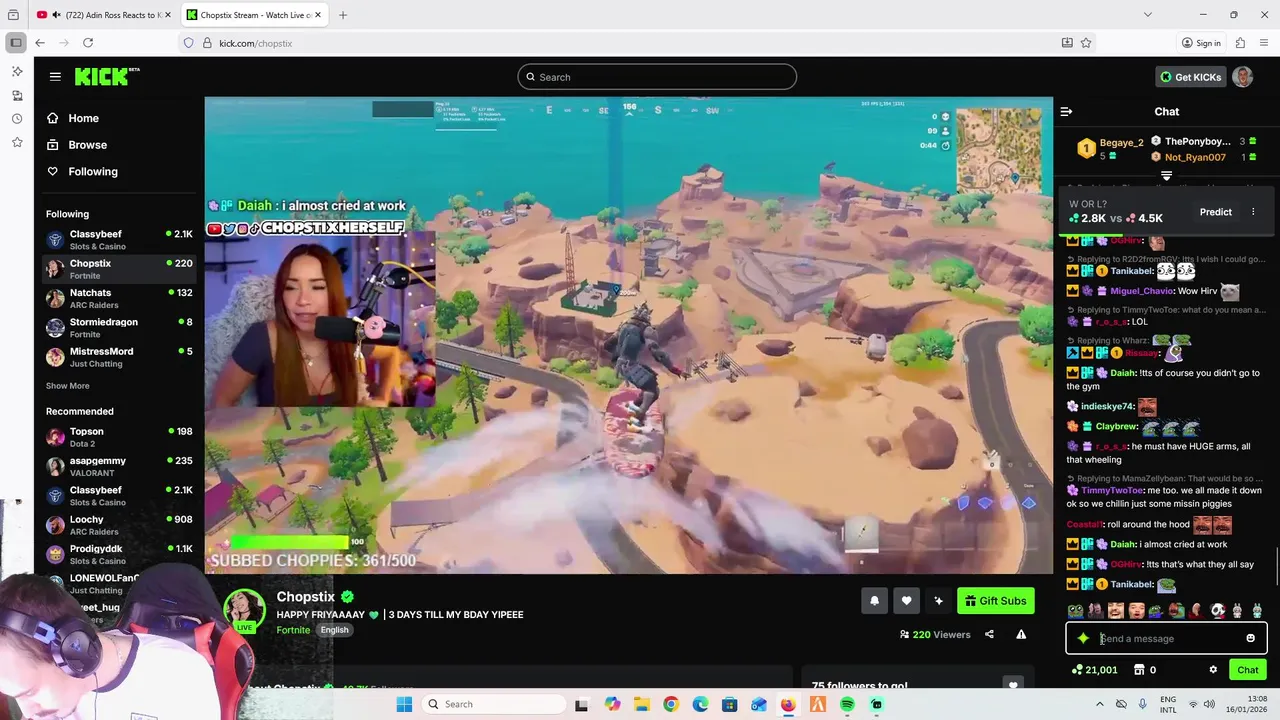Click the Windows Start button
This screenshot has width=1280, height=720.
point(404,704)
